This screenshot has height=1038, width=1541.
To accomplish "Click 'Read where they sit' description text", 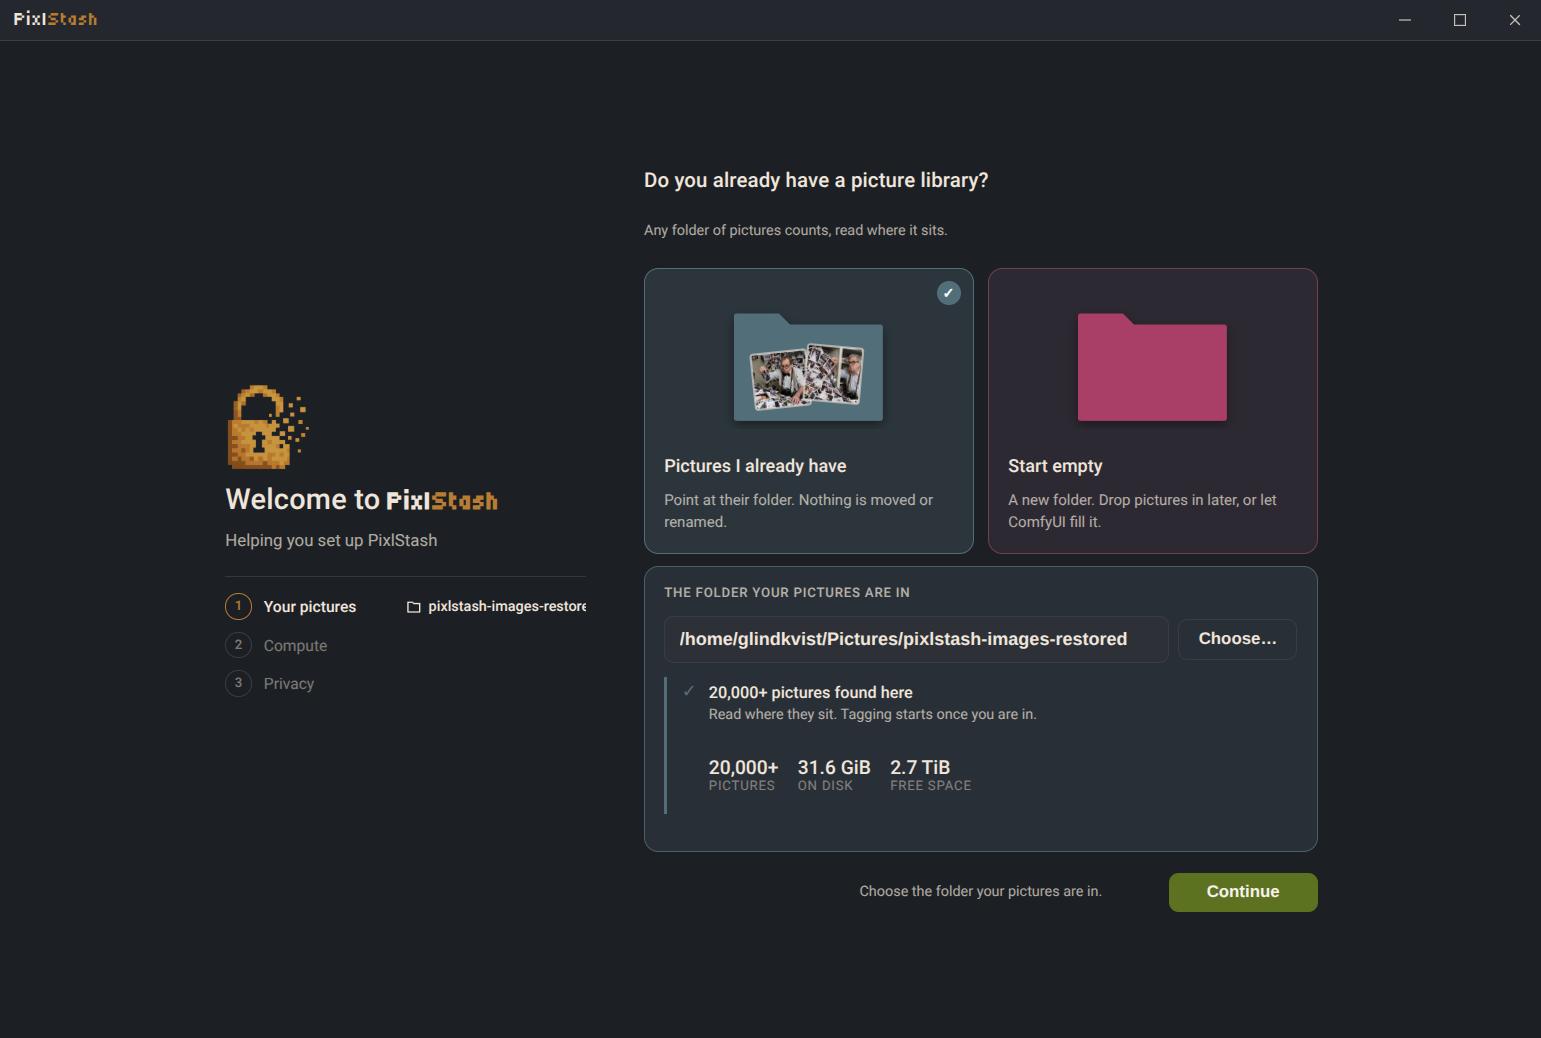I will pyautogui.click(x=873, y=714).
